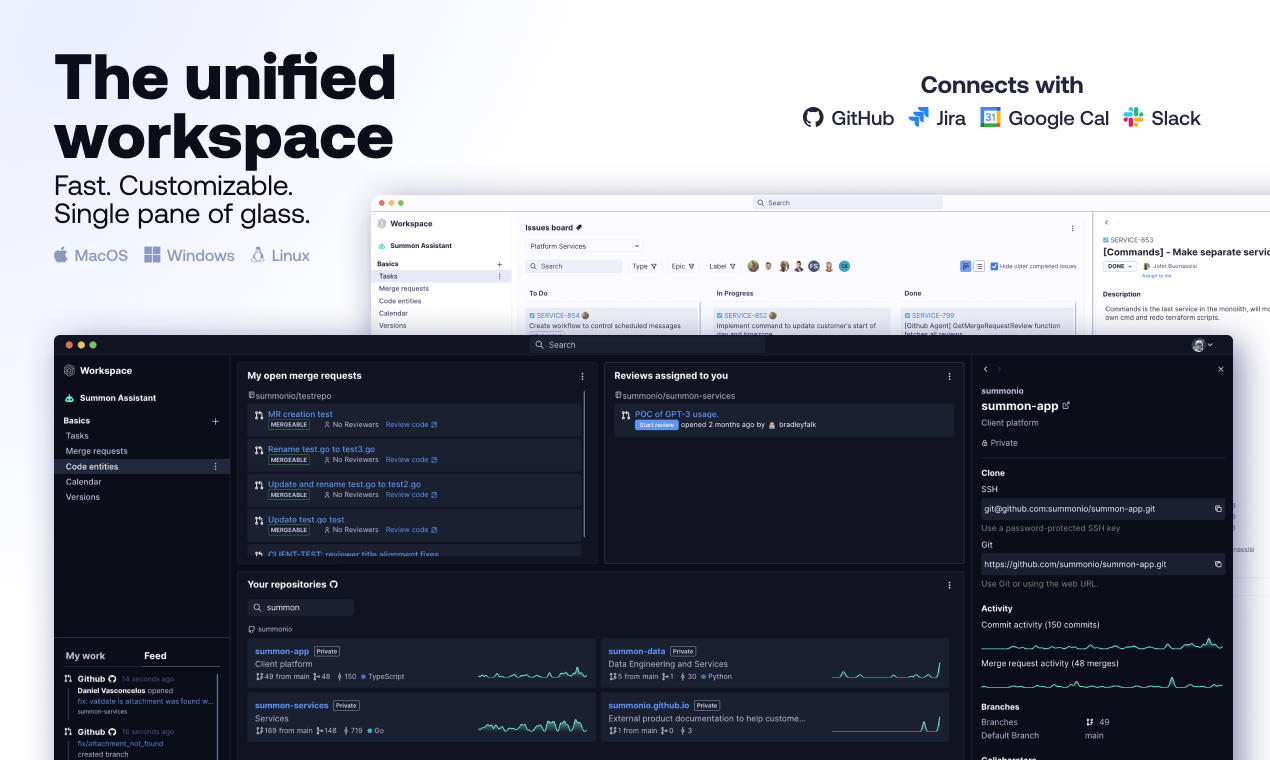
Task: Click the repository filter field containing summon
Action: (301, 607)
